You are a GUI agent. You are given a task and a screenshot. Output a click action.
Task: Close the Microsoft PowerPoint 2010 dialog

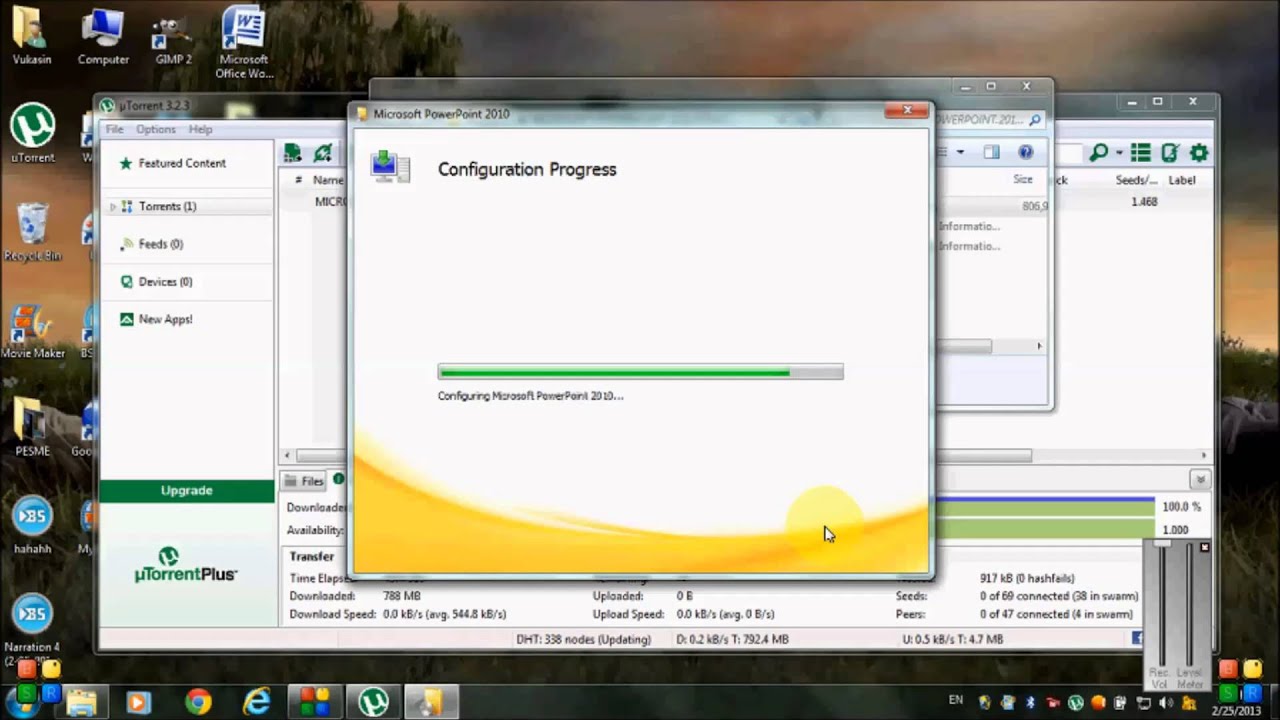[x=907, y=110]
